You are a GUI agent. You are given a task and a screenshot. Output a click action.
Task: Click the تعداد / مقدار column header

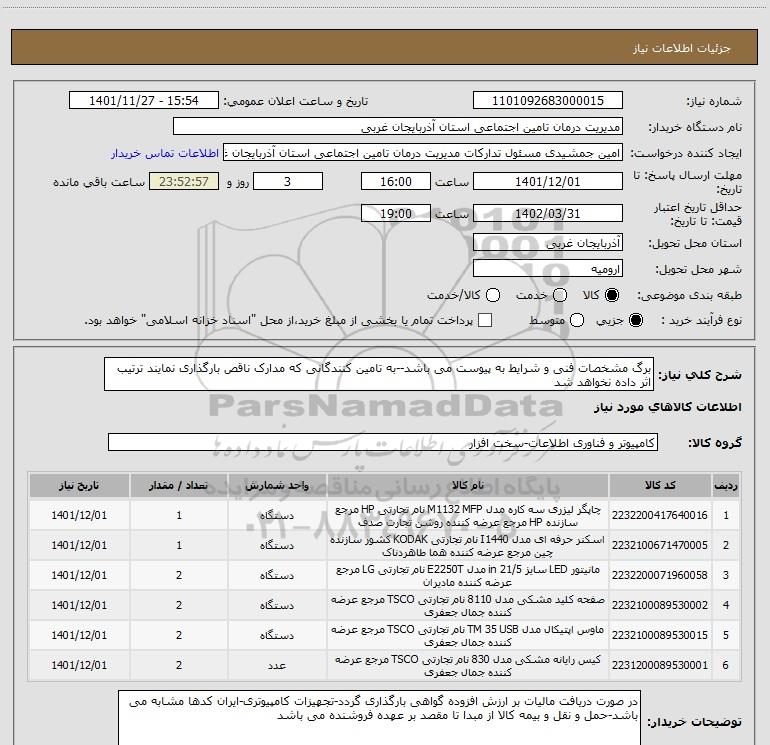(x=179, y=486)
